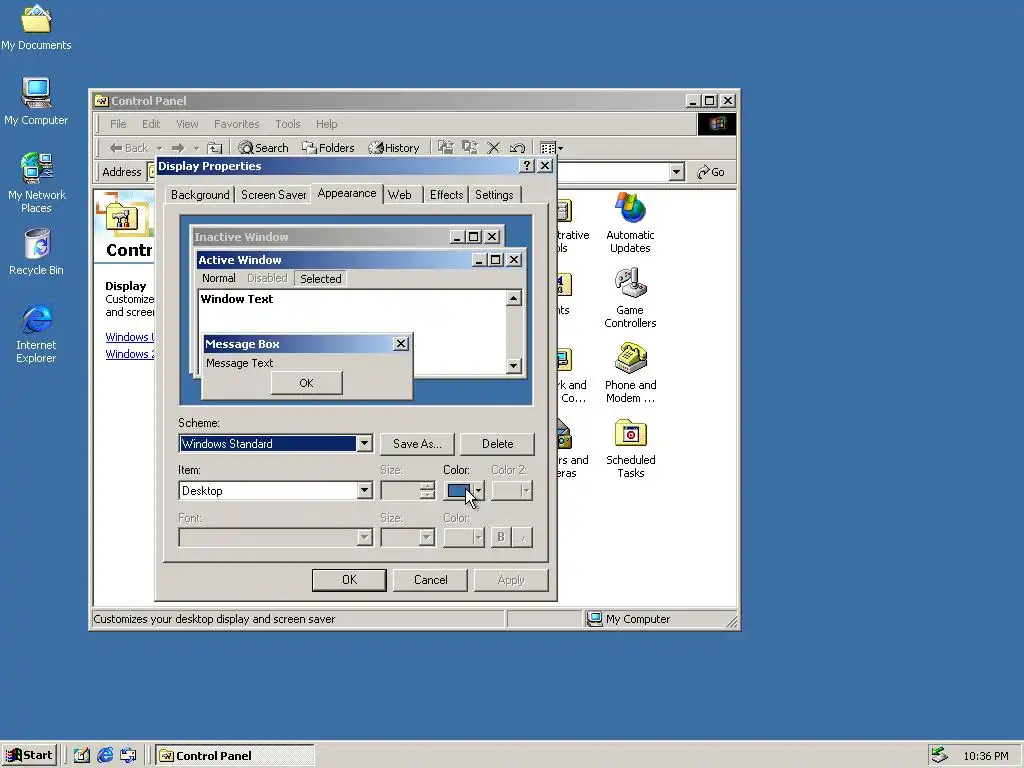
Task: Expand the Item dropdown showing Desktop
Action: (364, 491)
